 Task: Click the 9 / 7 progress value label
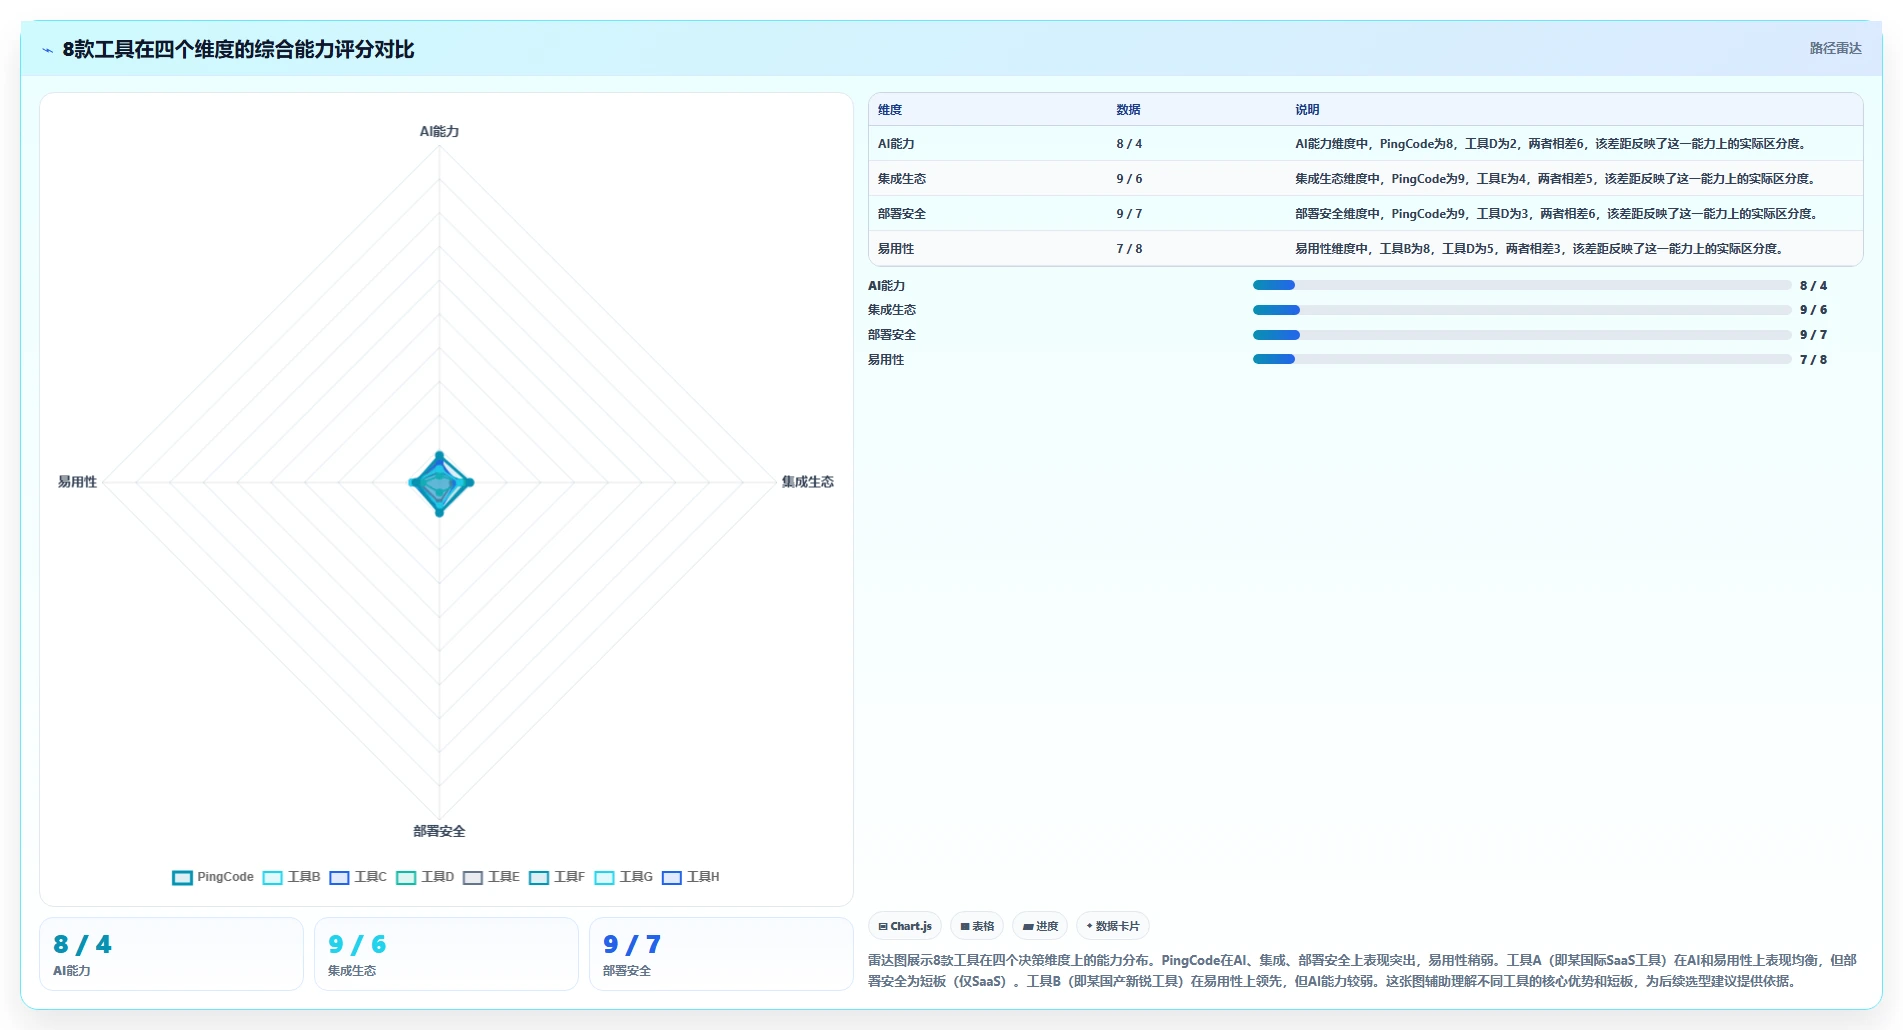tap(1813, 335)
